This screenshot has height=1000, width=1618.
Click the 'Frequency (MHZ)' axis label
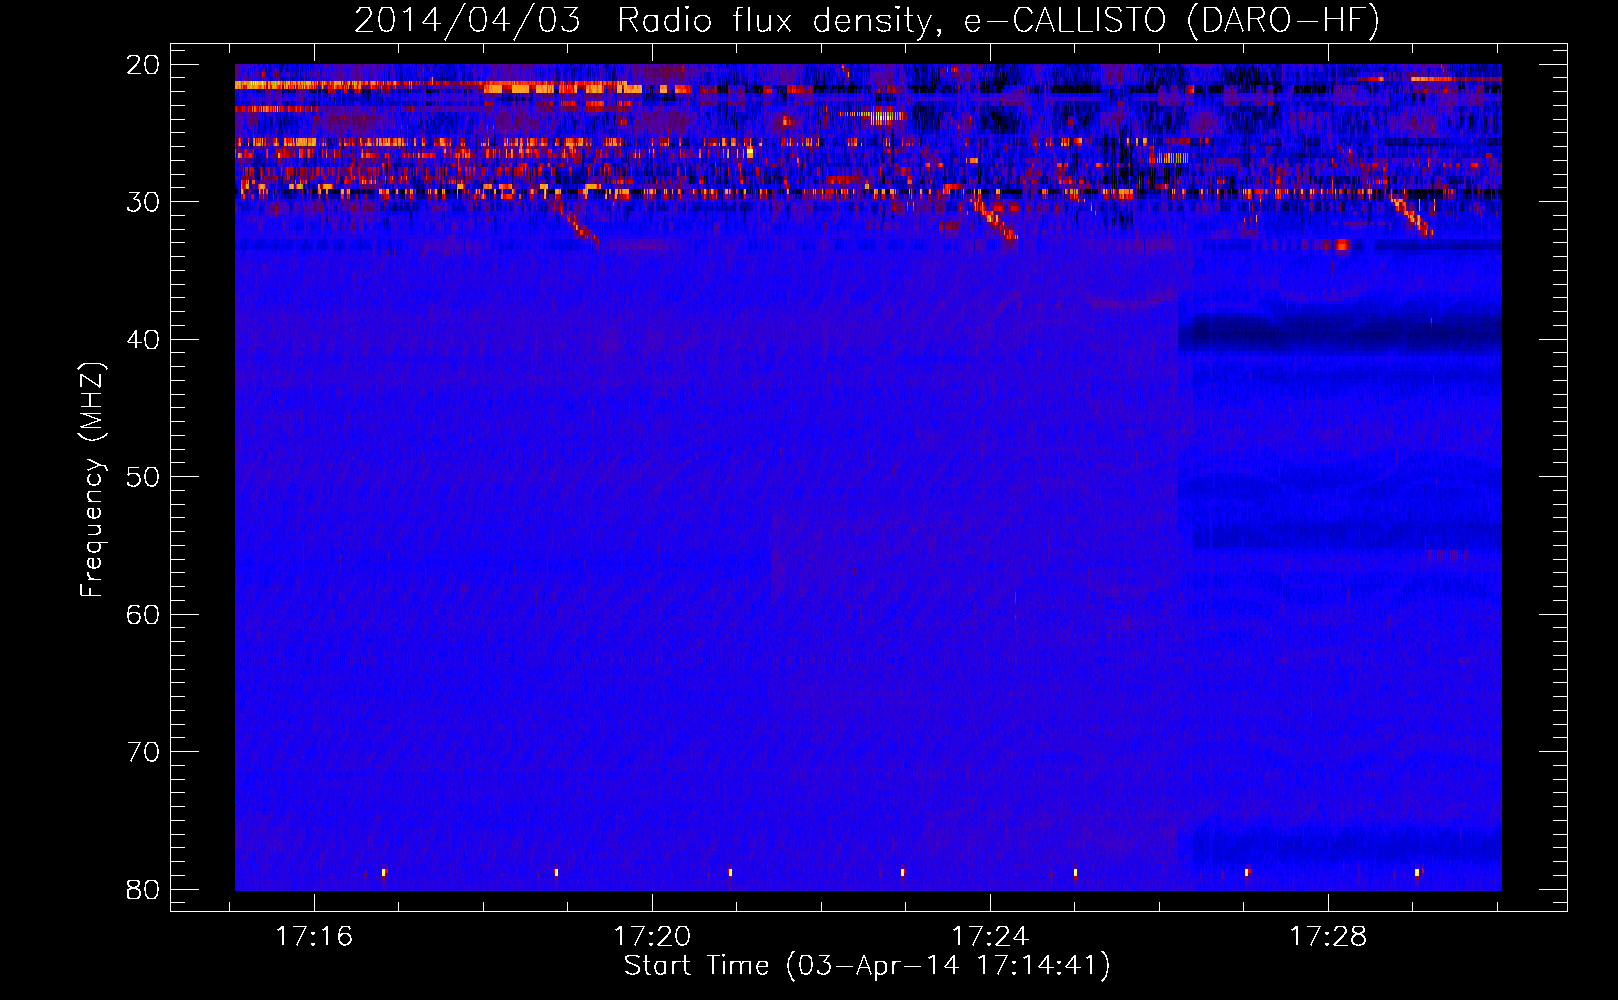pos(92,480)
